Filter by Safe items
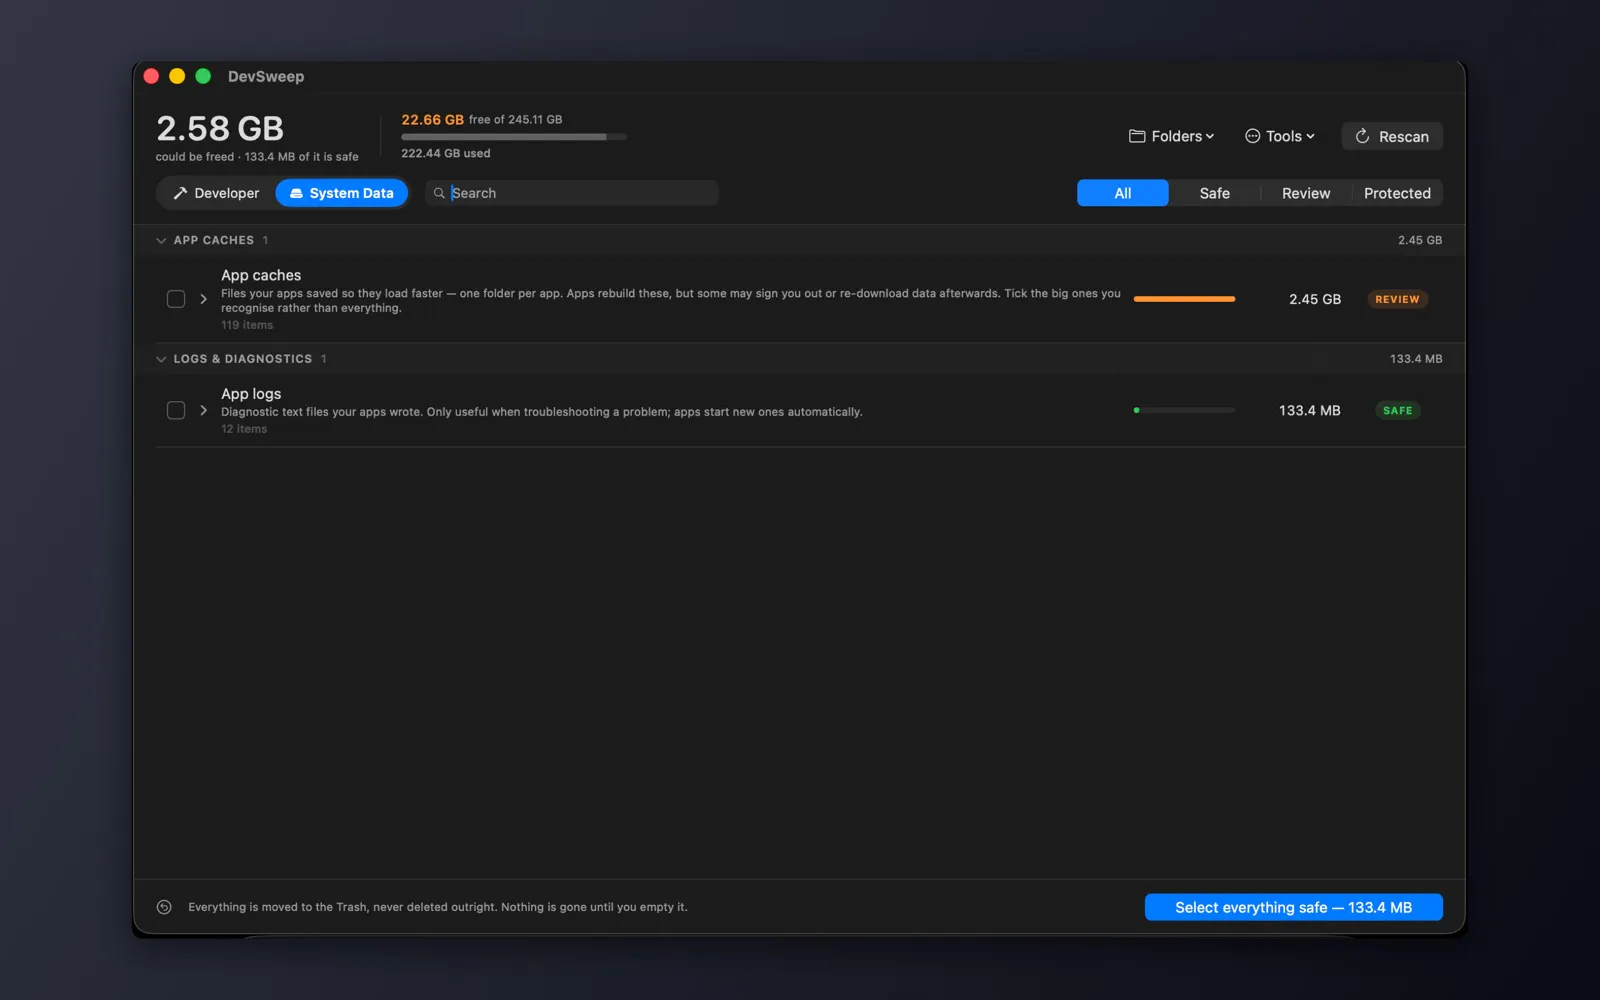Image resolution: width=1600 pixels, height=1000 pixels. (x=1214, y=193)
